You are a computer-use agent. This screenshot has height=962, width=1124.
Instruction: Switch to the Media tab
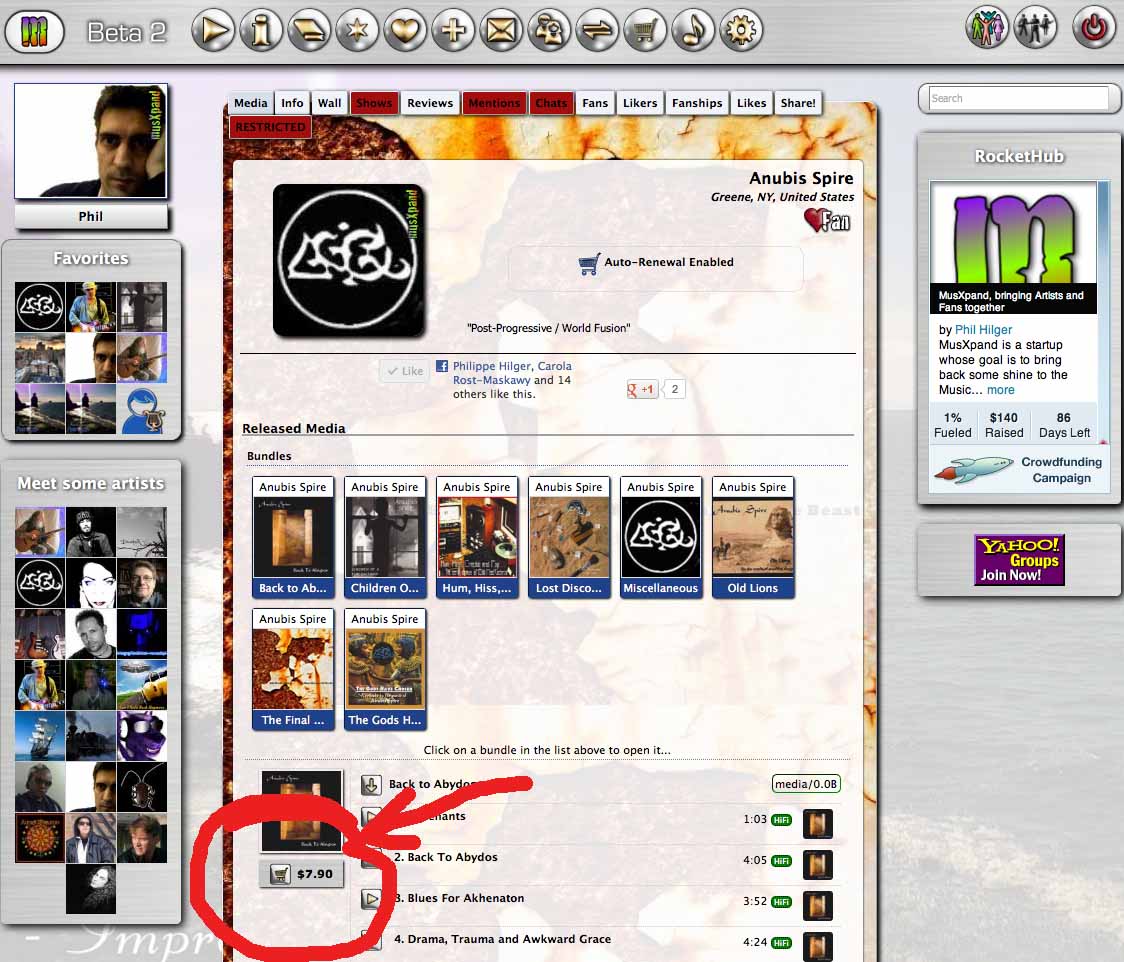tap(251, 103)
